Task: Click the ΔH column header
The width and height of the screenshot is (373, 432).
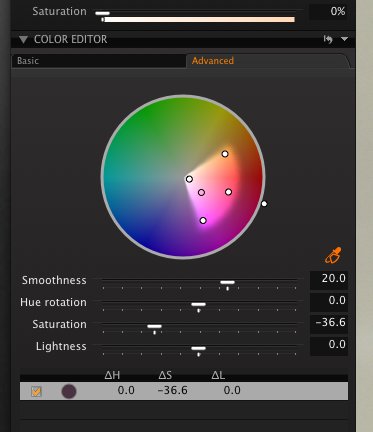Action: coord(112,375)
